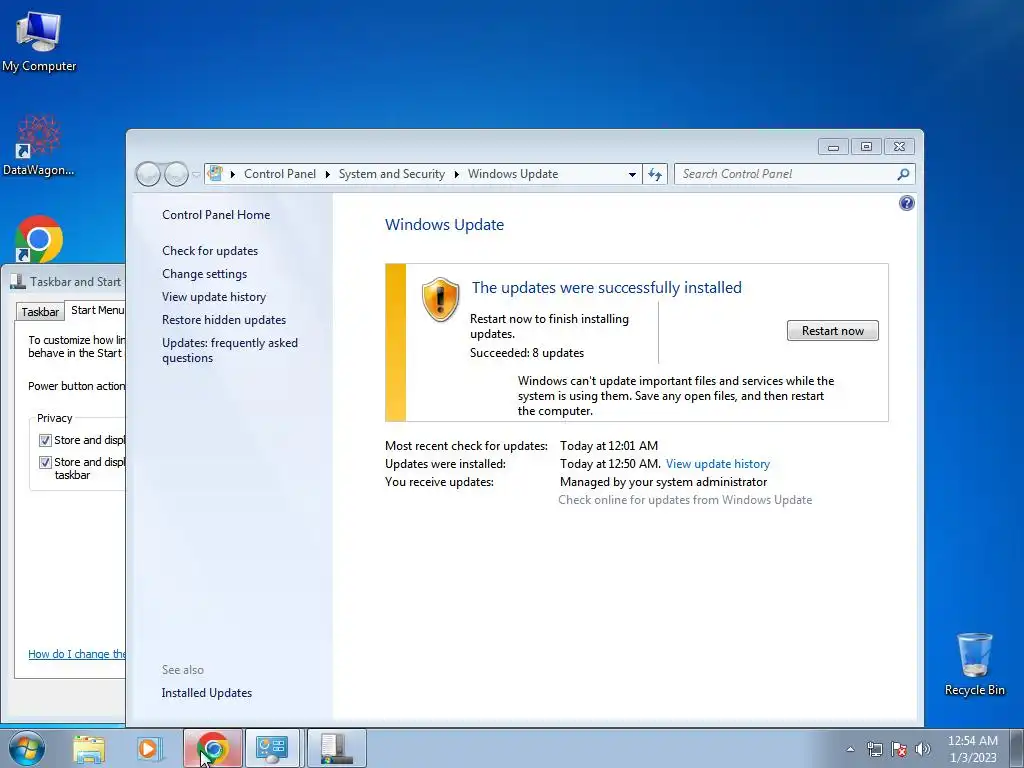Click the Forward navigation arrow

[x=176, y=174]
